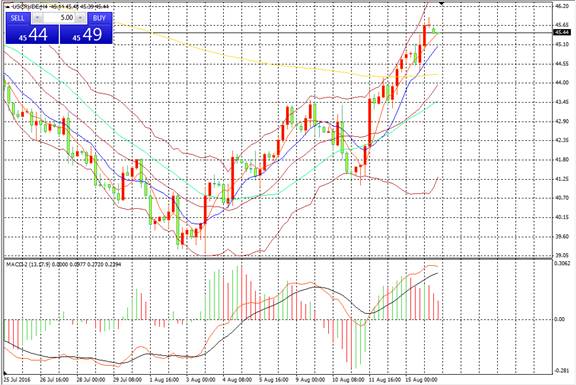Toggle one-click trading panel arrow beside symbol
Image resolution: width=576 pixels, height=385 pixels.
point(8,7)
